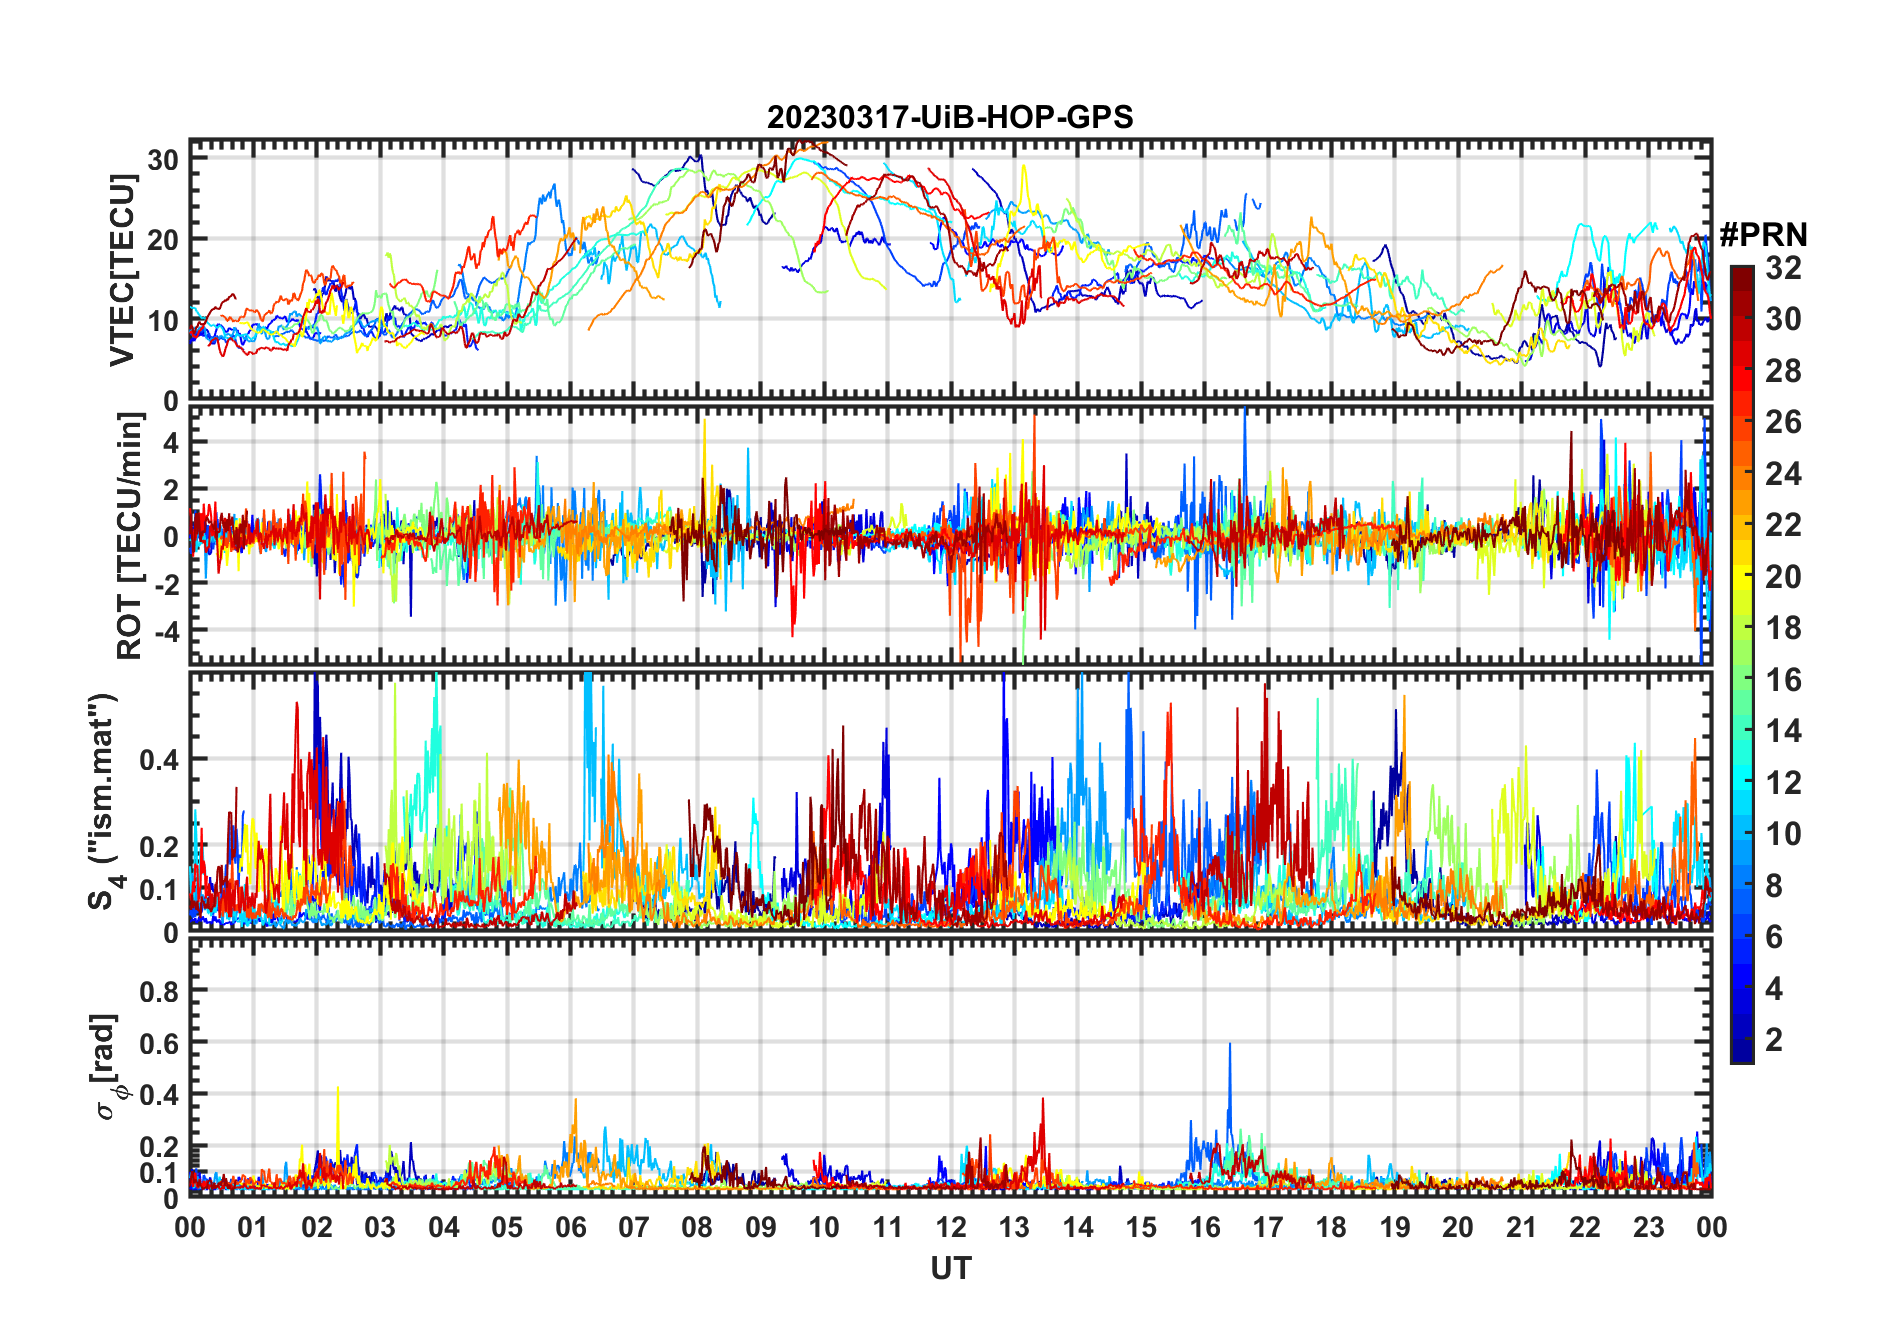Click the 04 hour tick label
The width and height of the screenshot is (1902, 1330).
tap(444, 1227)
